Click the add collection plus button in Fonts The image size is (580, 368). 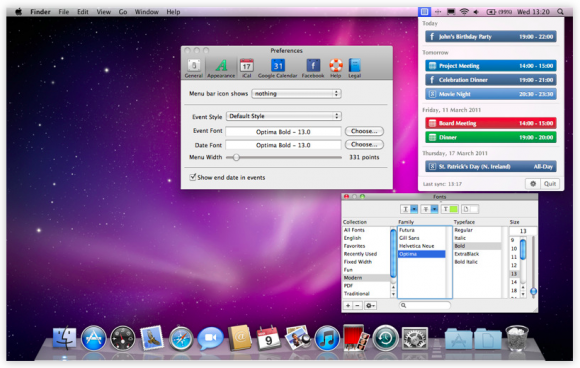[348, 305]
